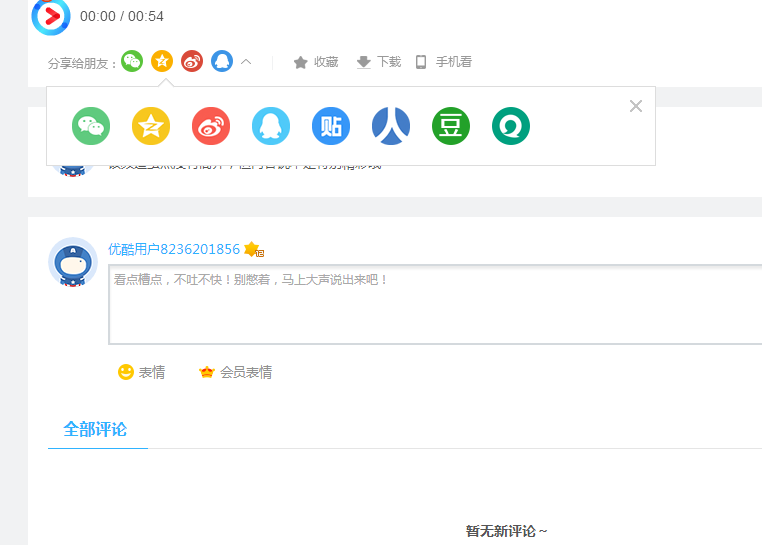Share via small Weibo icon in share row
The width and height of the screenshot is (762, 545).
pyautogui.click(x=192, y=61)
